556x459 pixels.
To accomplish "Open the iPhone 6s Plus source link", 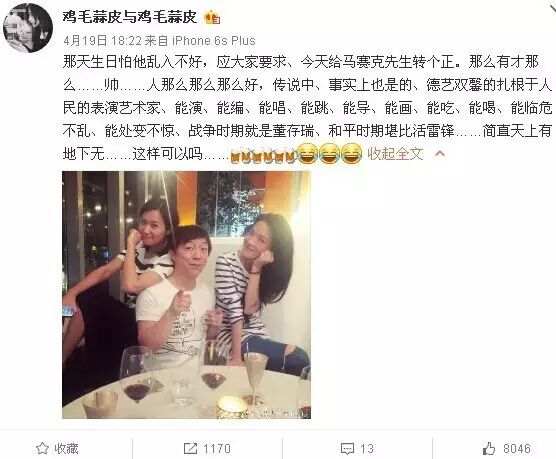I will (214, 41).
